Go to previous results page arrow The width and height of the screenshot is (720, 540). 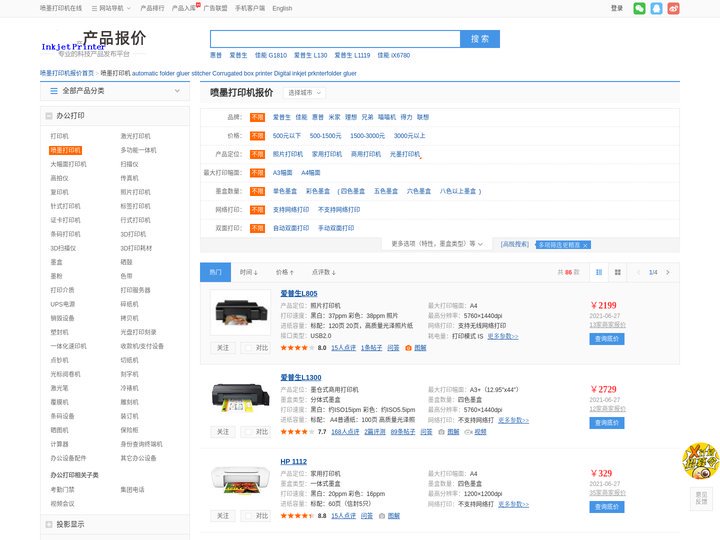pyautogui.click(x=638, y=272)
